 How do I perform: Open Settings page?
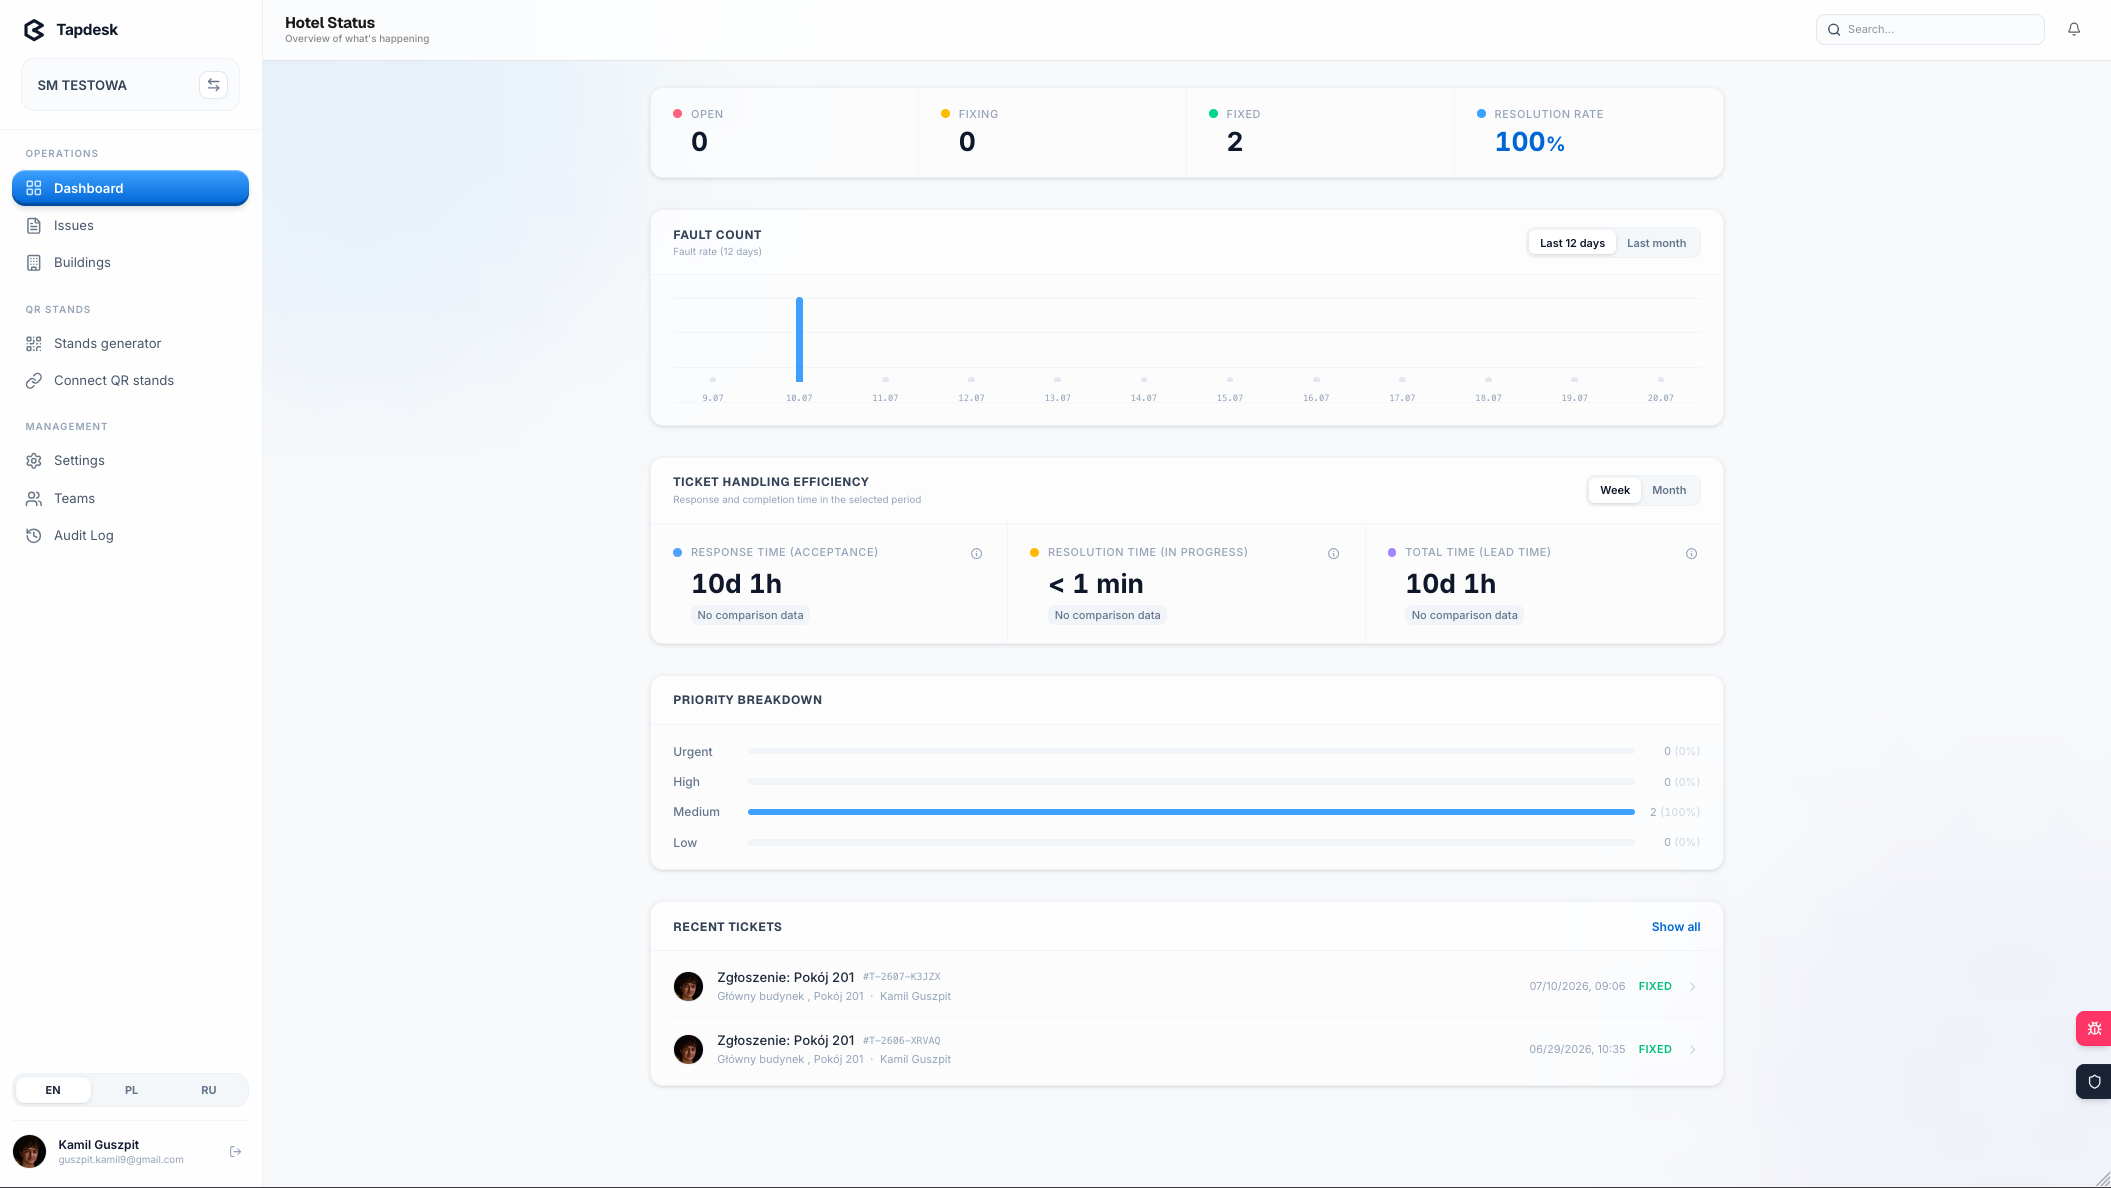[130, 460]
